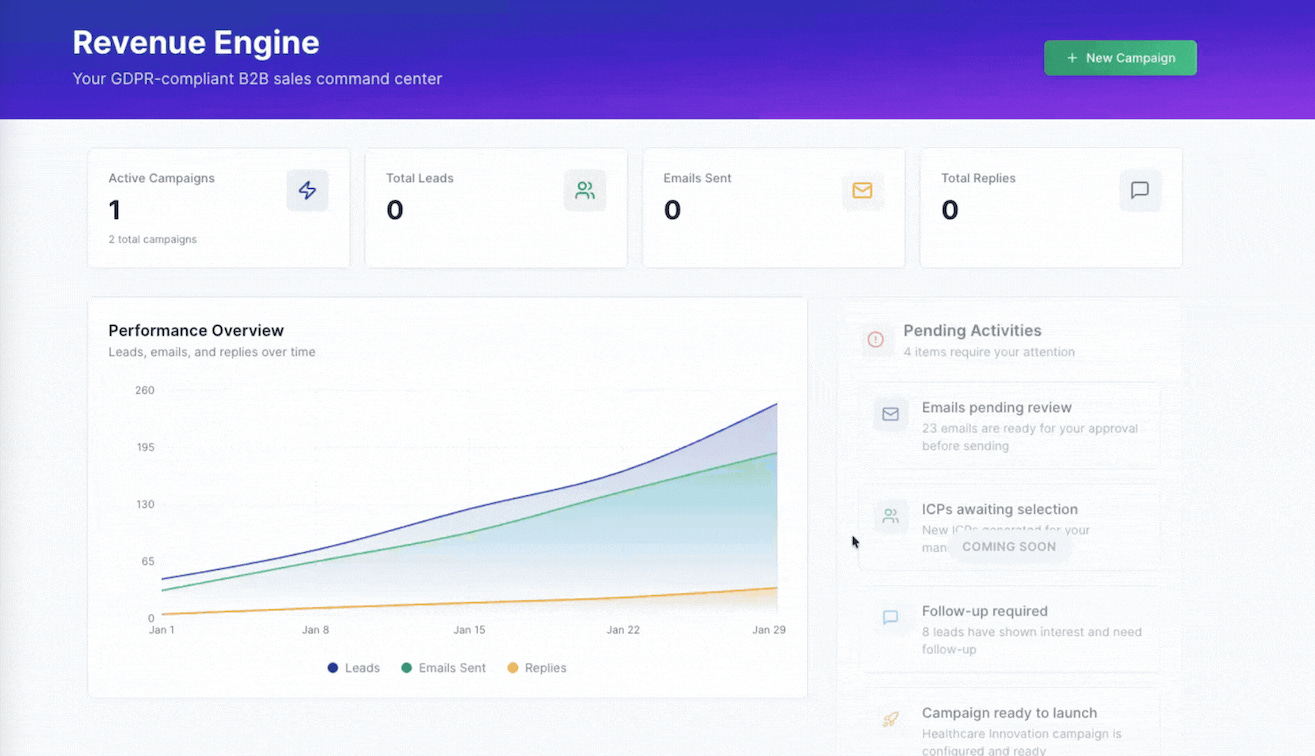Viewport: 1315px width, 756px height.
Task: Click the people icon for ICPs awaiting selection
Action: point(891,516)
